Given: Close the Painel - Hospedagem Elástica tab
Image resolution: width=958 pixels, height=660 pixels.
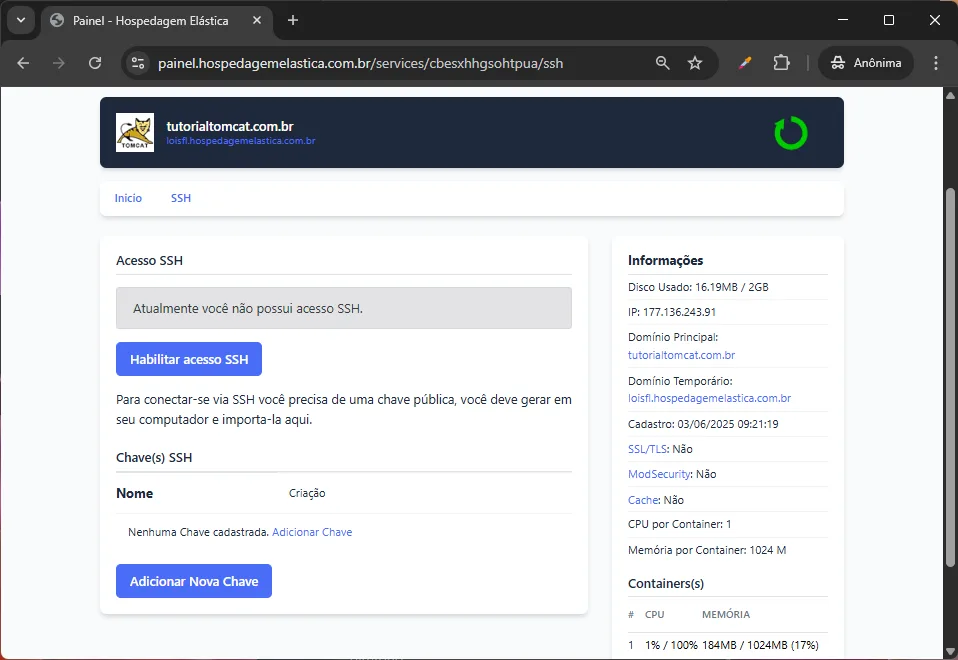Looking at the screenshot, I should [x=257, y=20].
